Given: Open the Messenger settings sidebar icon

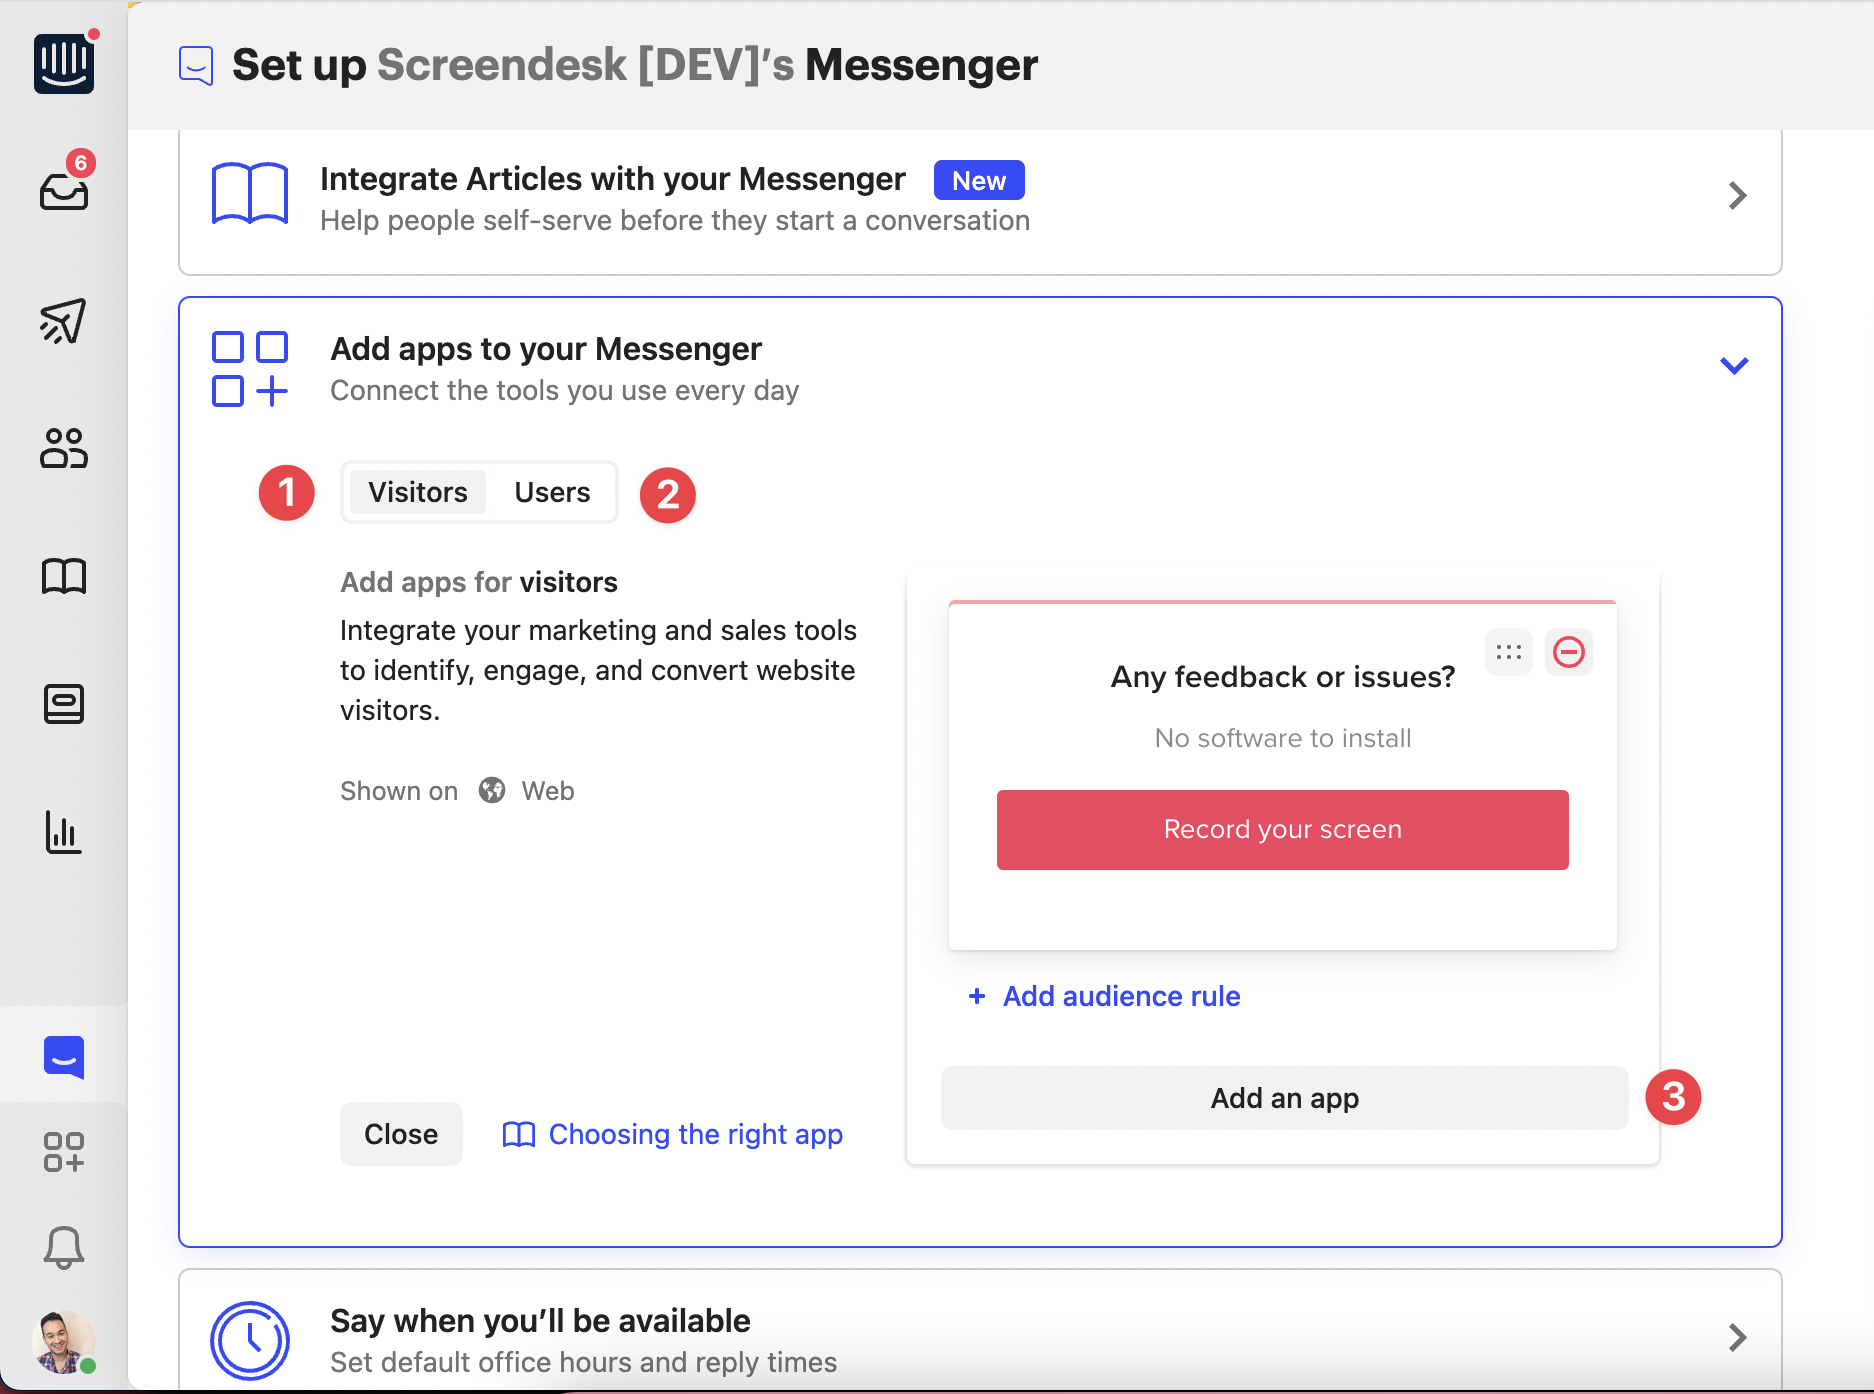Looking at the screenshot, I should coord(64,1057).
